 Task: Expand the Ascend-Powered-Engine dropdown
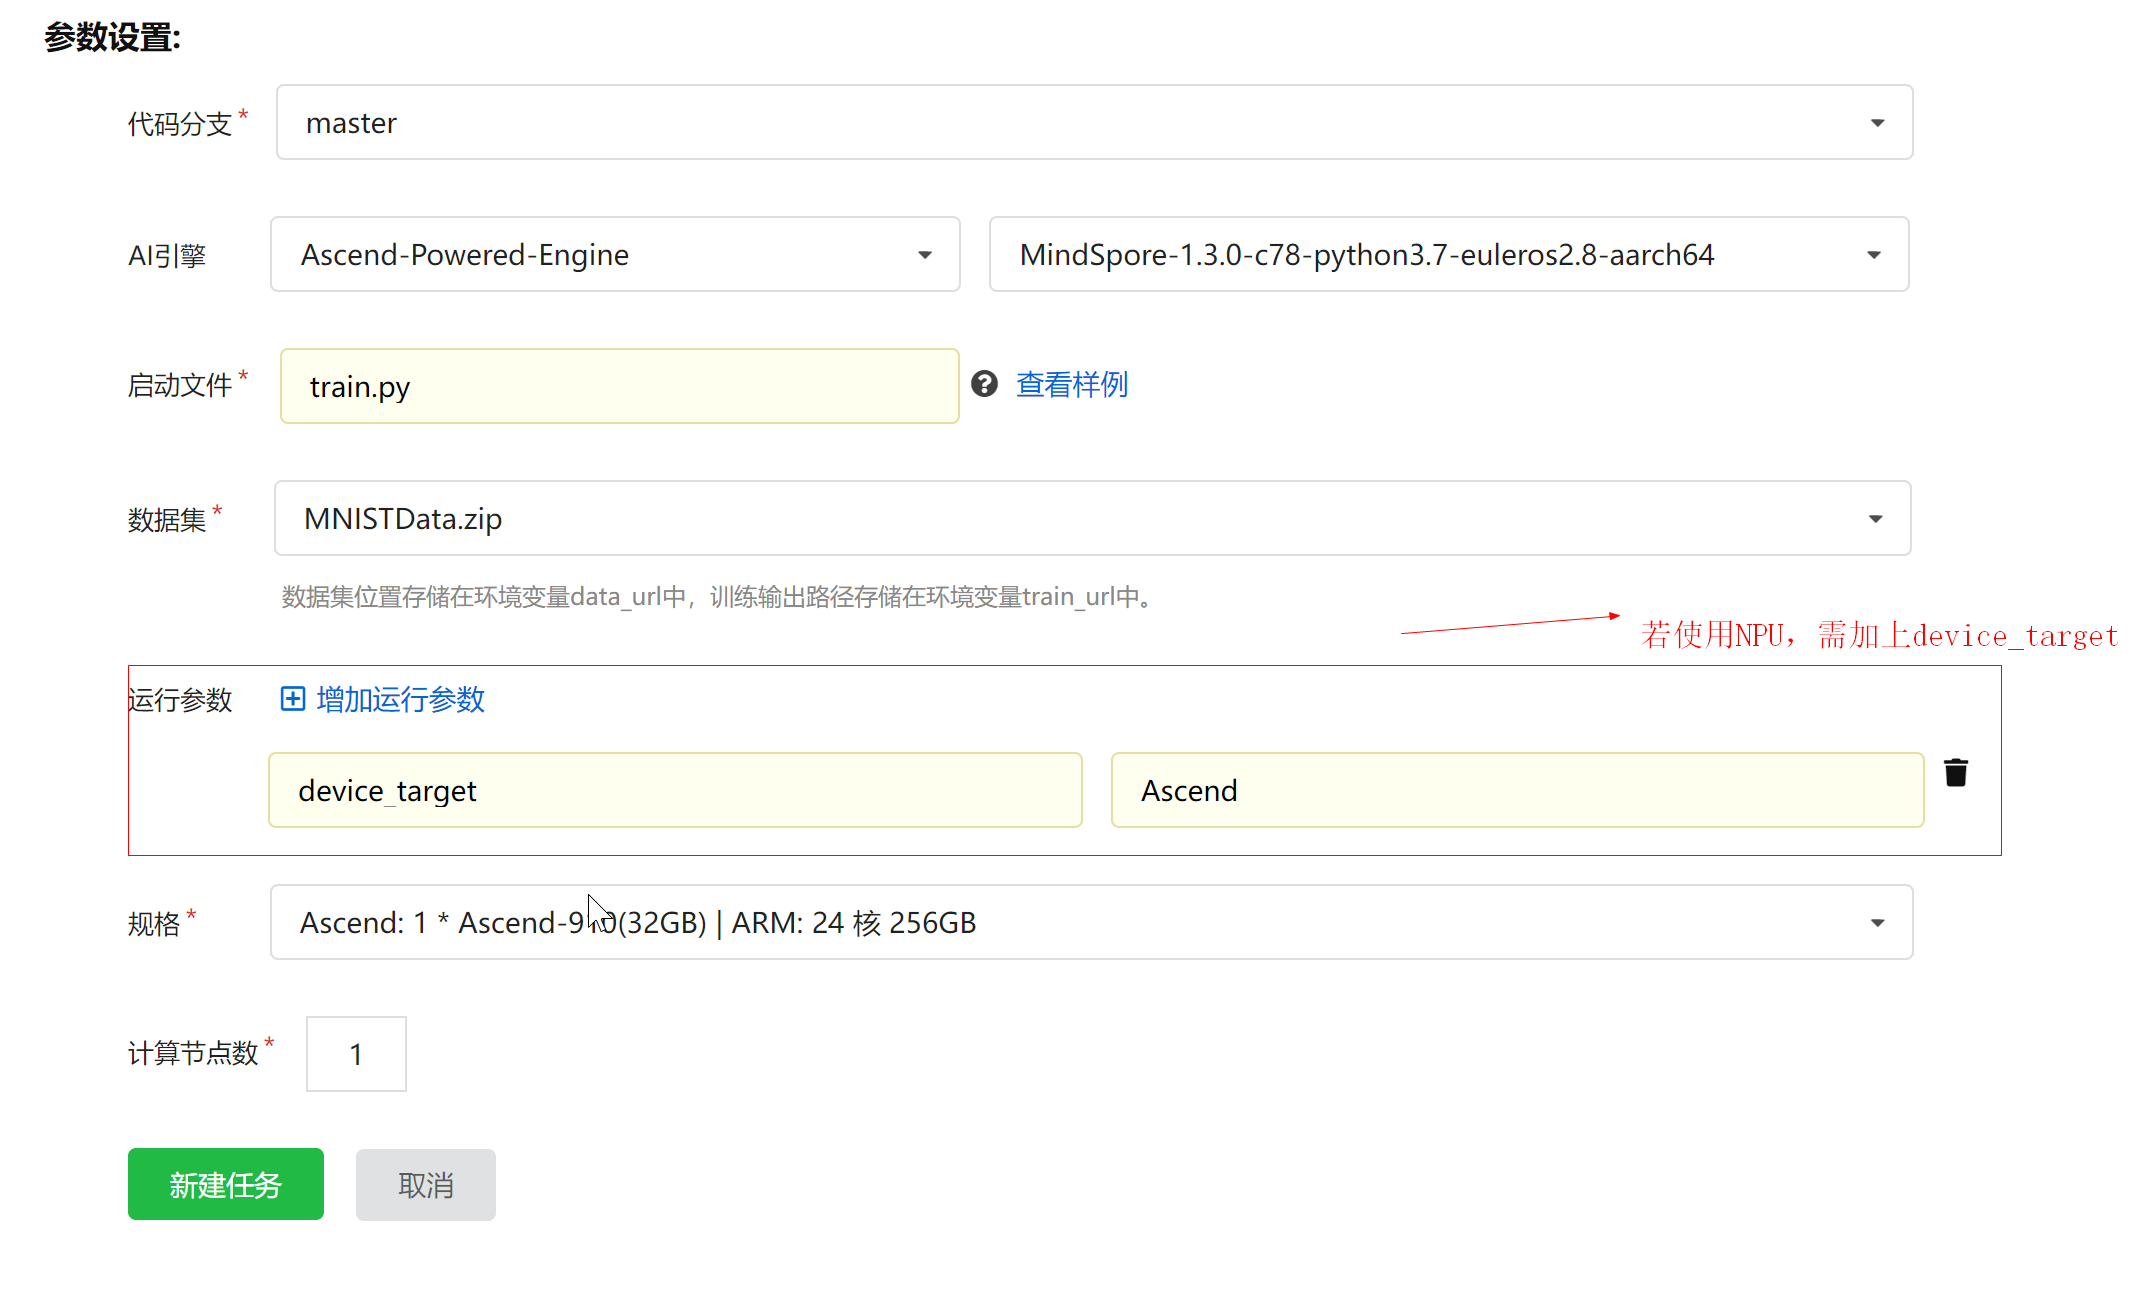click(614, 255)
